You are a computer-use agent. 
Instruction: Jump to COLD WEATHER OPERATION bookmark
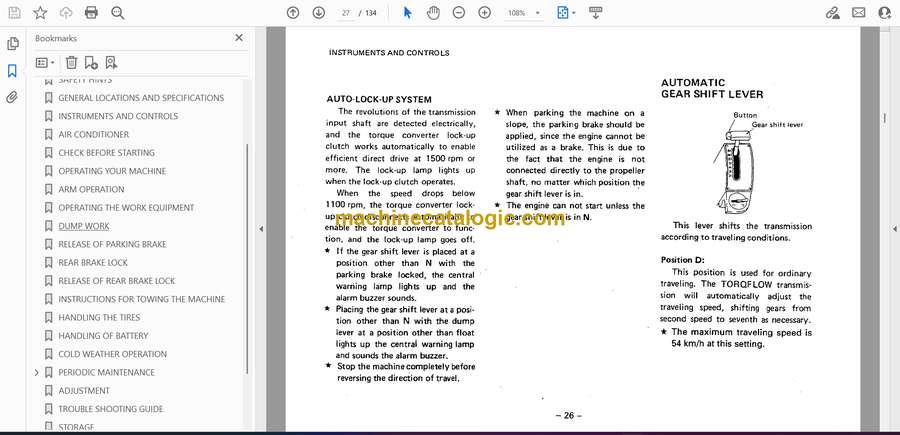click(112, 354)
